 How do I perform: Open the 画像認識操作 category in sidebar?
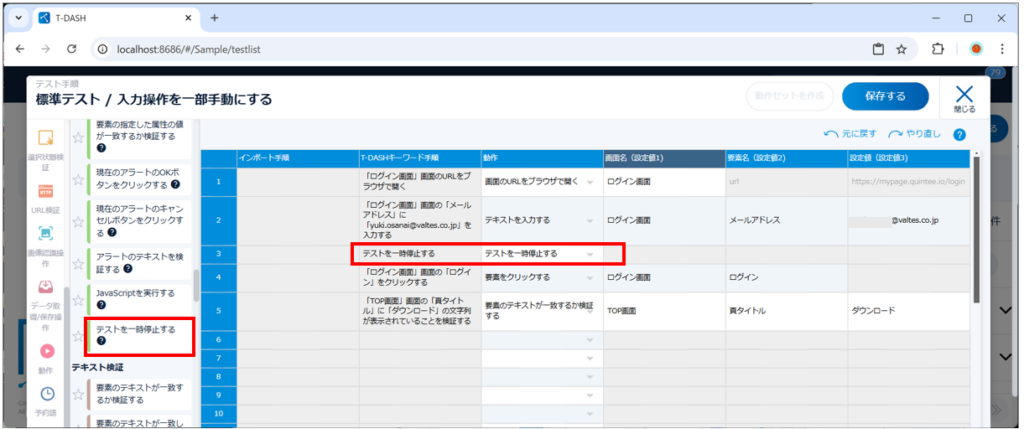click(45, 233)
